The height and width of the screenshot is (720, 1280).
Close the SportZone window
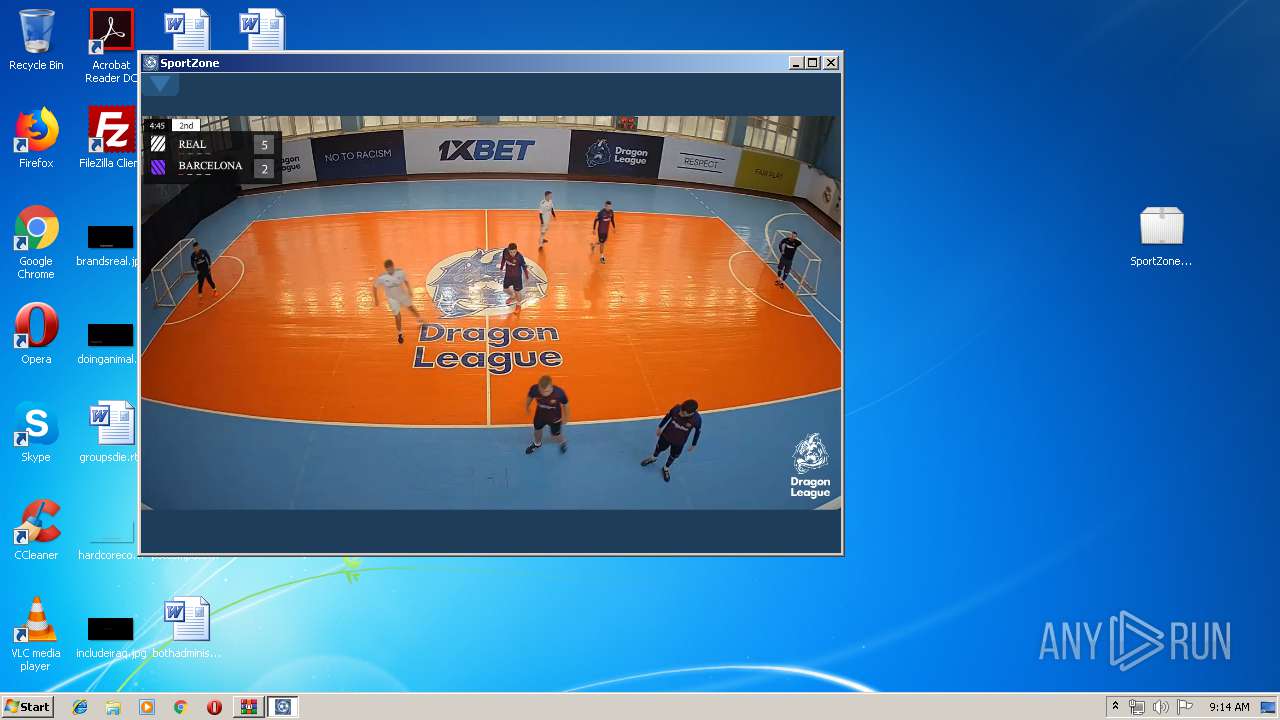point(831,63)
